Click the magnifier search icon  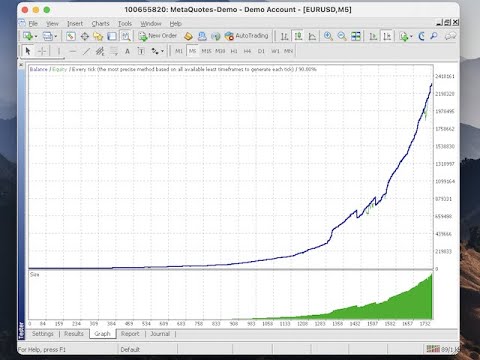[434, 36]
